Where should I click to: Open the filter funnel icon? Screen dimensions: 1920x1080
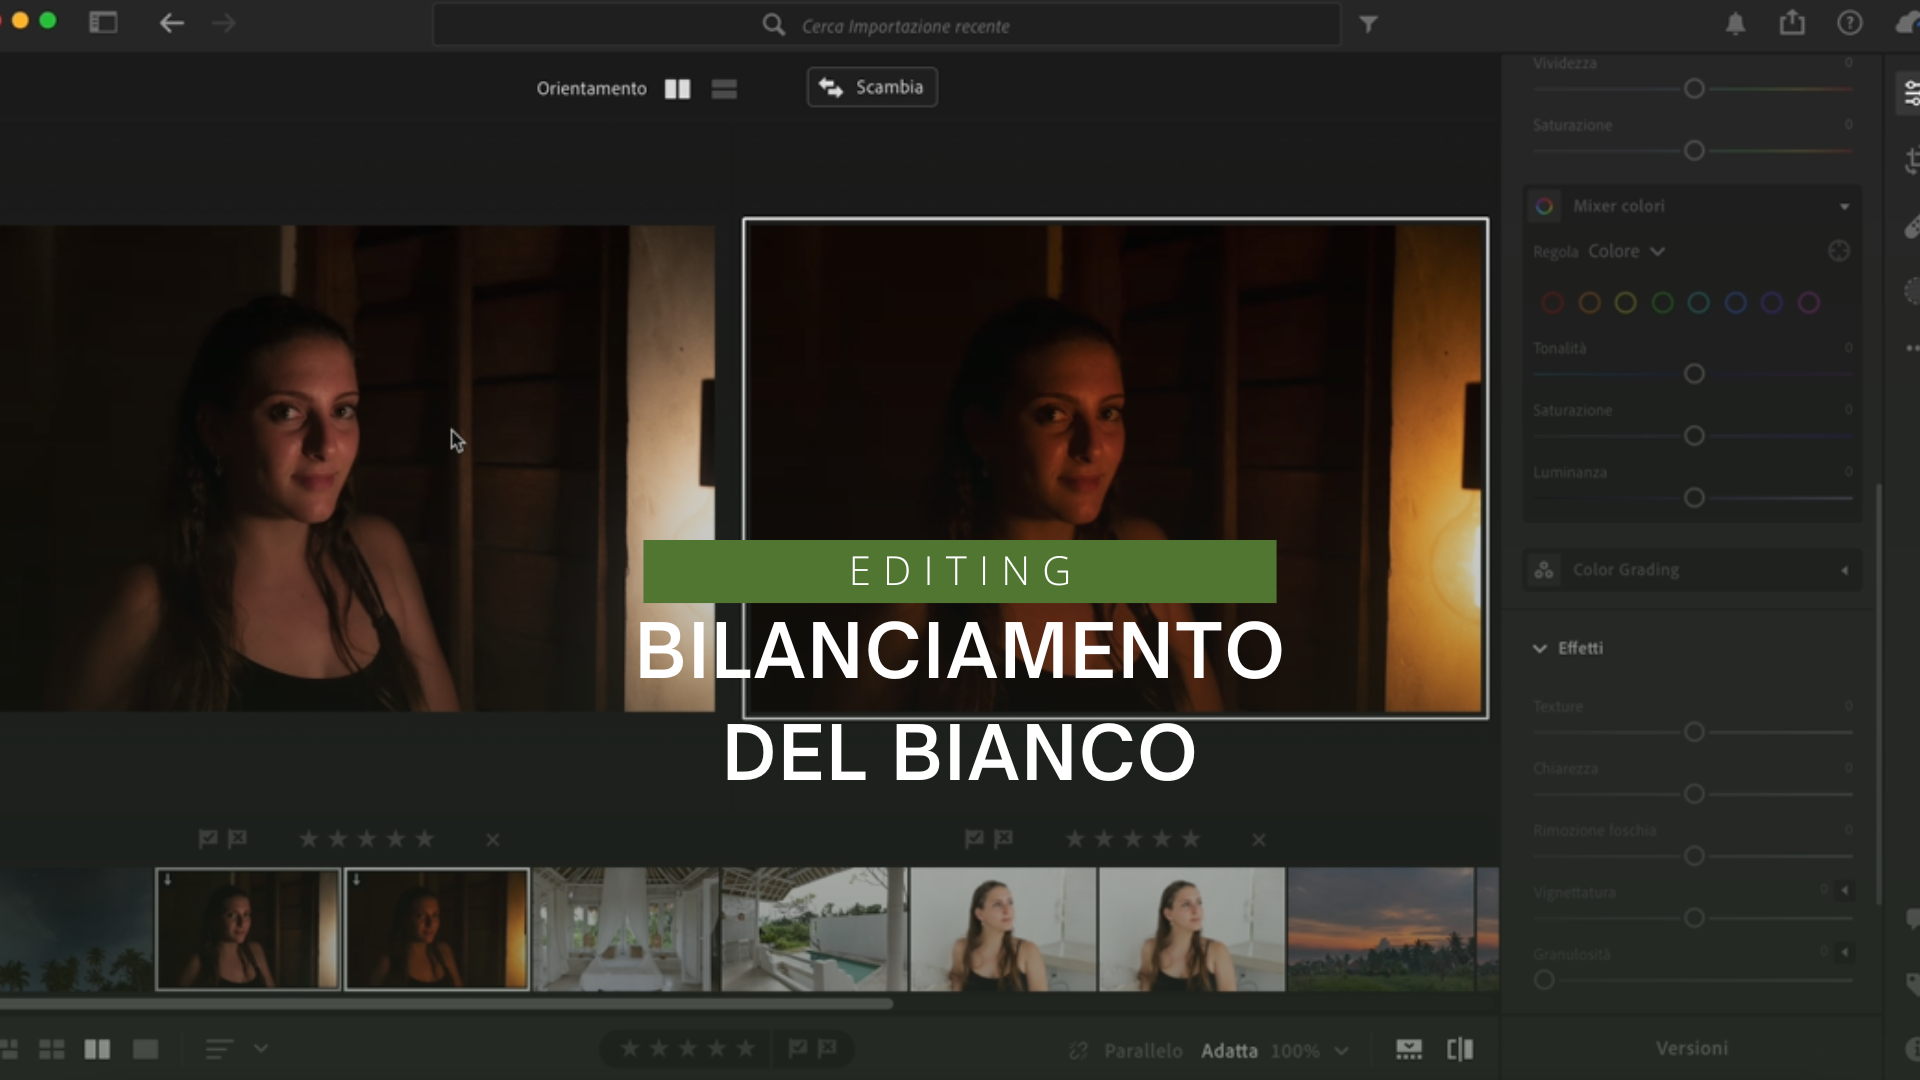pos(1368,25)
